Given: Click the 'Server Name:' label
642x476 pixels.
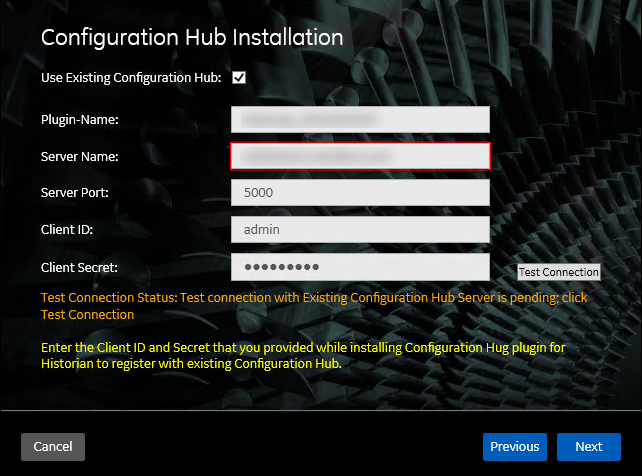Looking at the screenshot, I should 80,156.
